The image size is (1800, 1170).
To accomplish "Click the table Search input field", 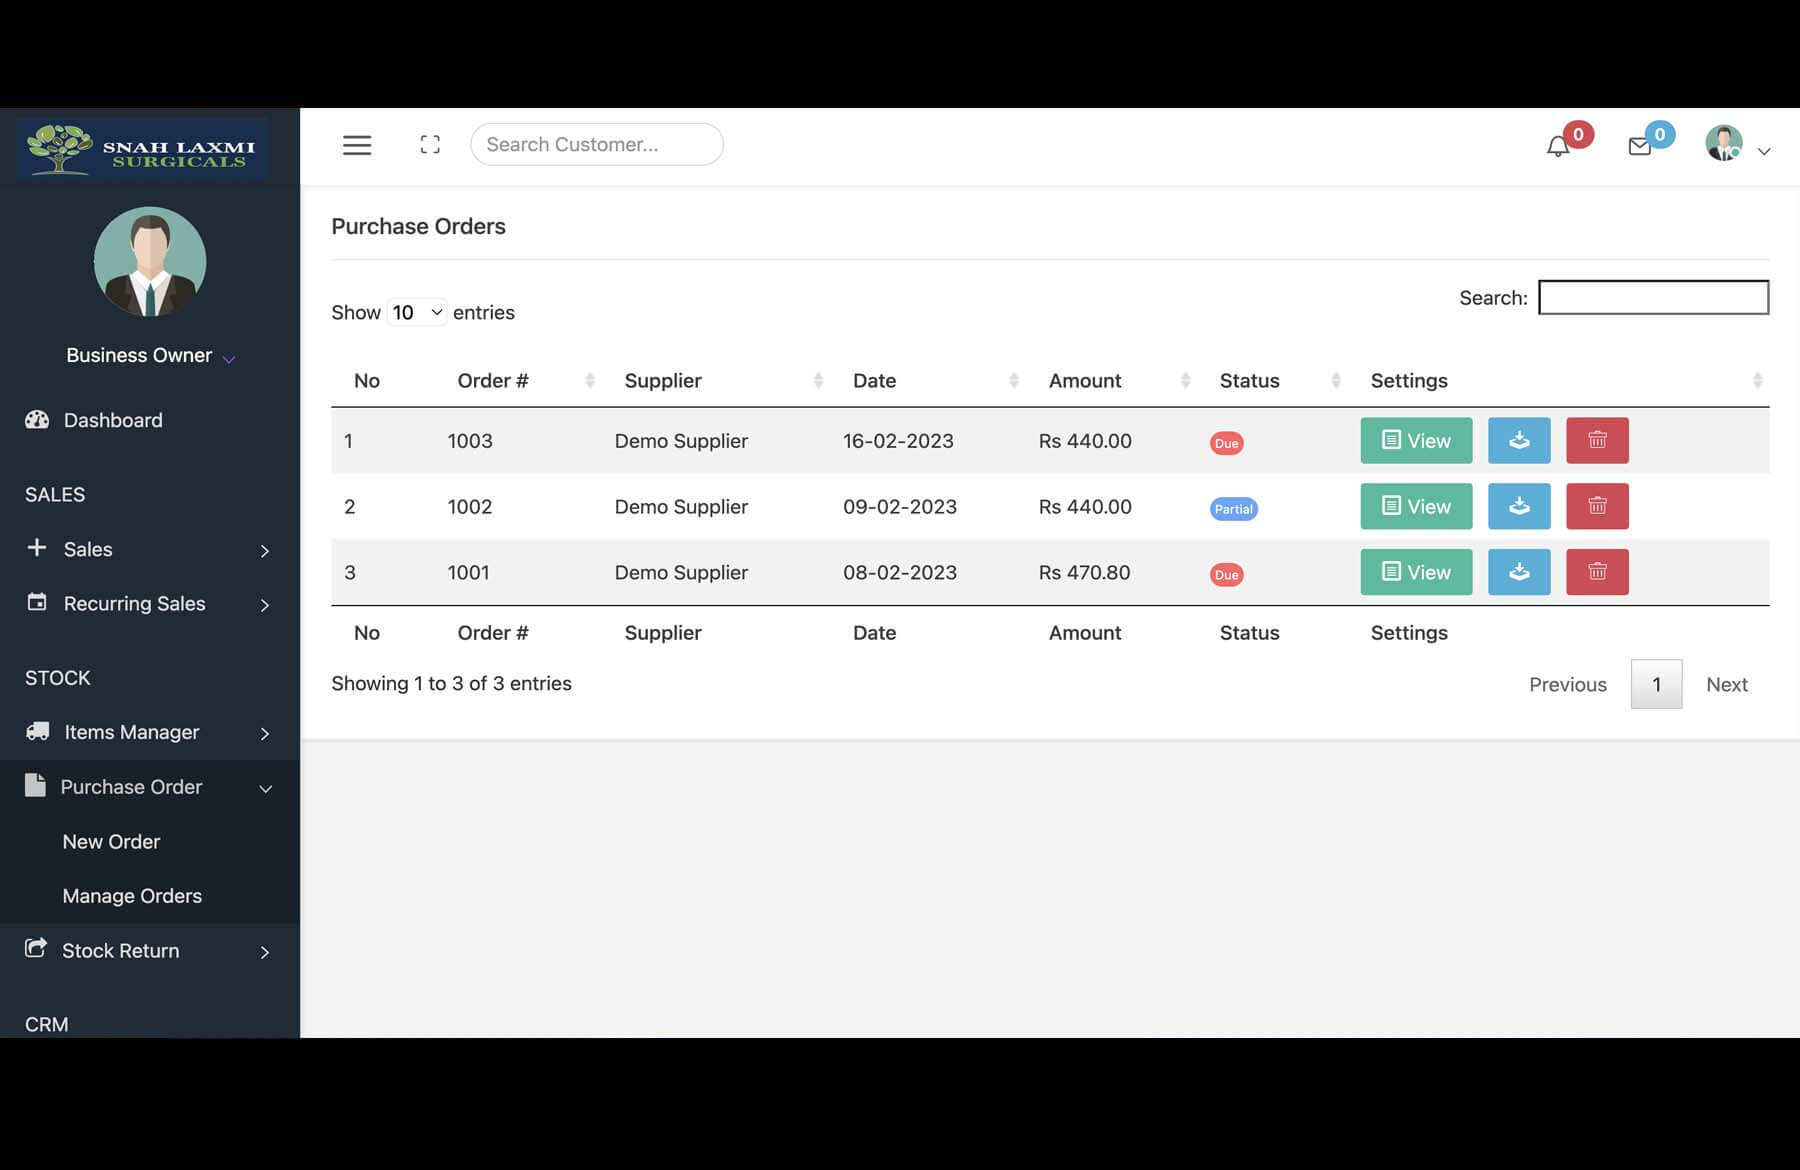I will [x=1652, y=298].
